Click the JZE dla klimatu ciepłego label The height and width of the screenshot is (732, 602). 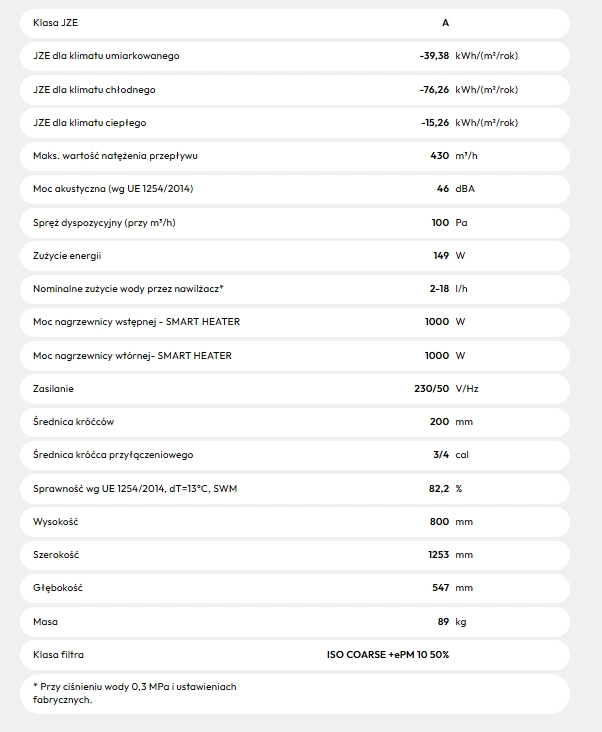89,123
